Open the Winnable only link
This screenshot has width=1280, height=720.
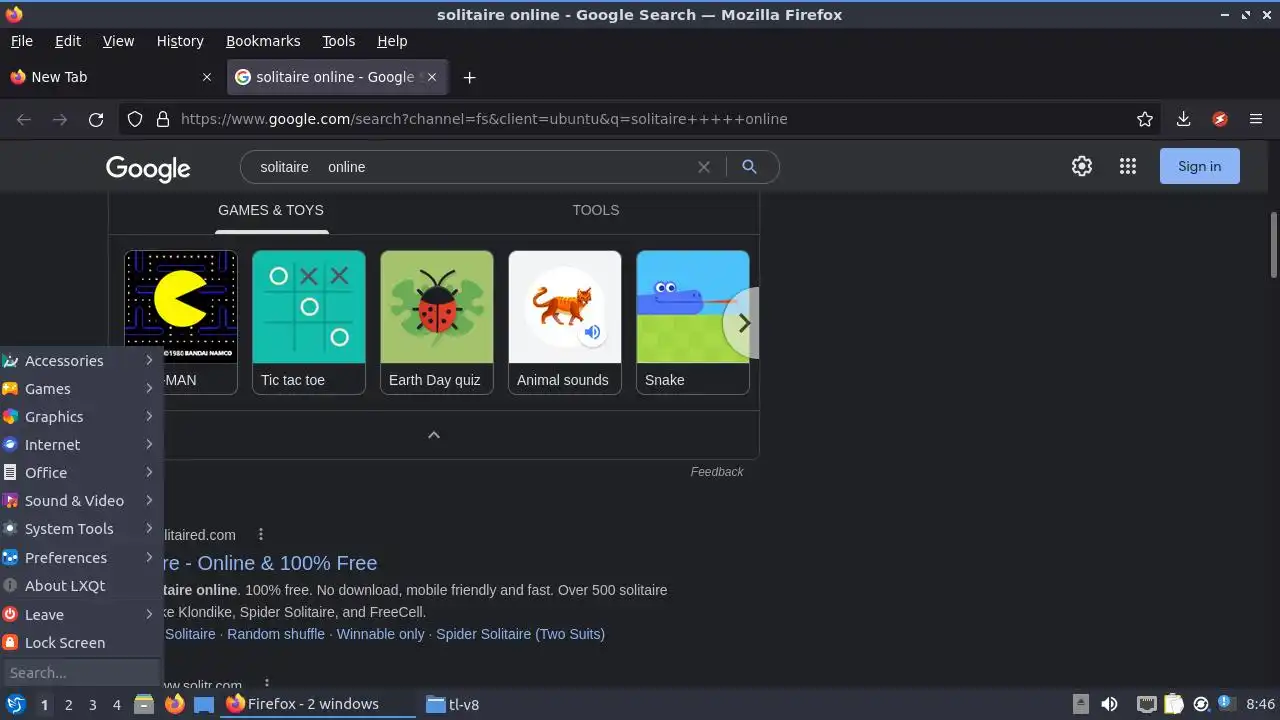click(x=381, y=634)
